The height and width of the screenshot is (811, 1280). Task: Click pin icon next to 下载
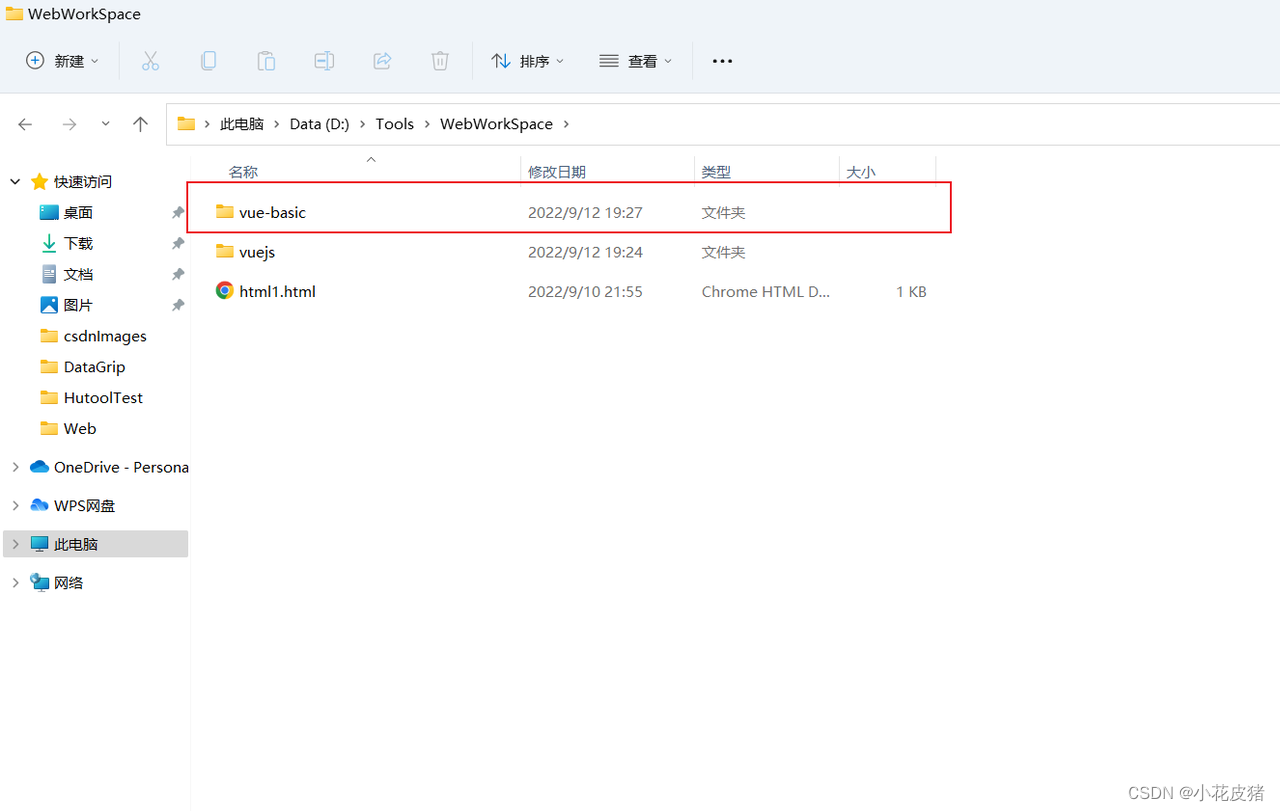click(178, 244)
